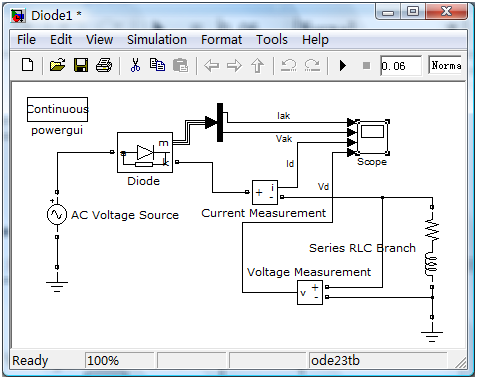Viewport: 477px width, 379px height.
Task: Click the Diode1 window title icon
Action: coord(18,15)
